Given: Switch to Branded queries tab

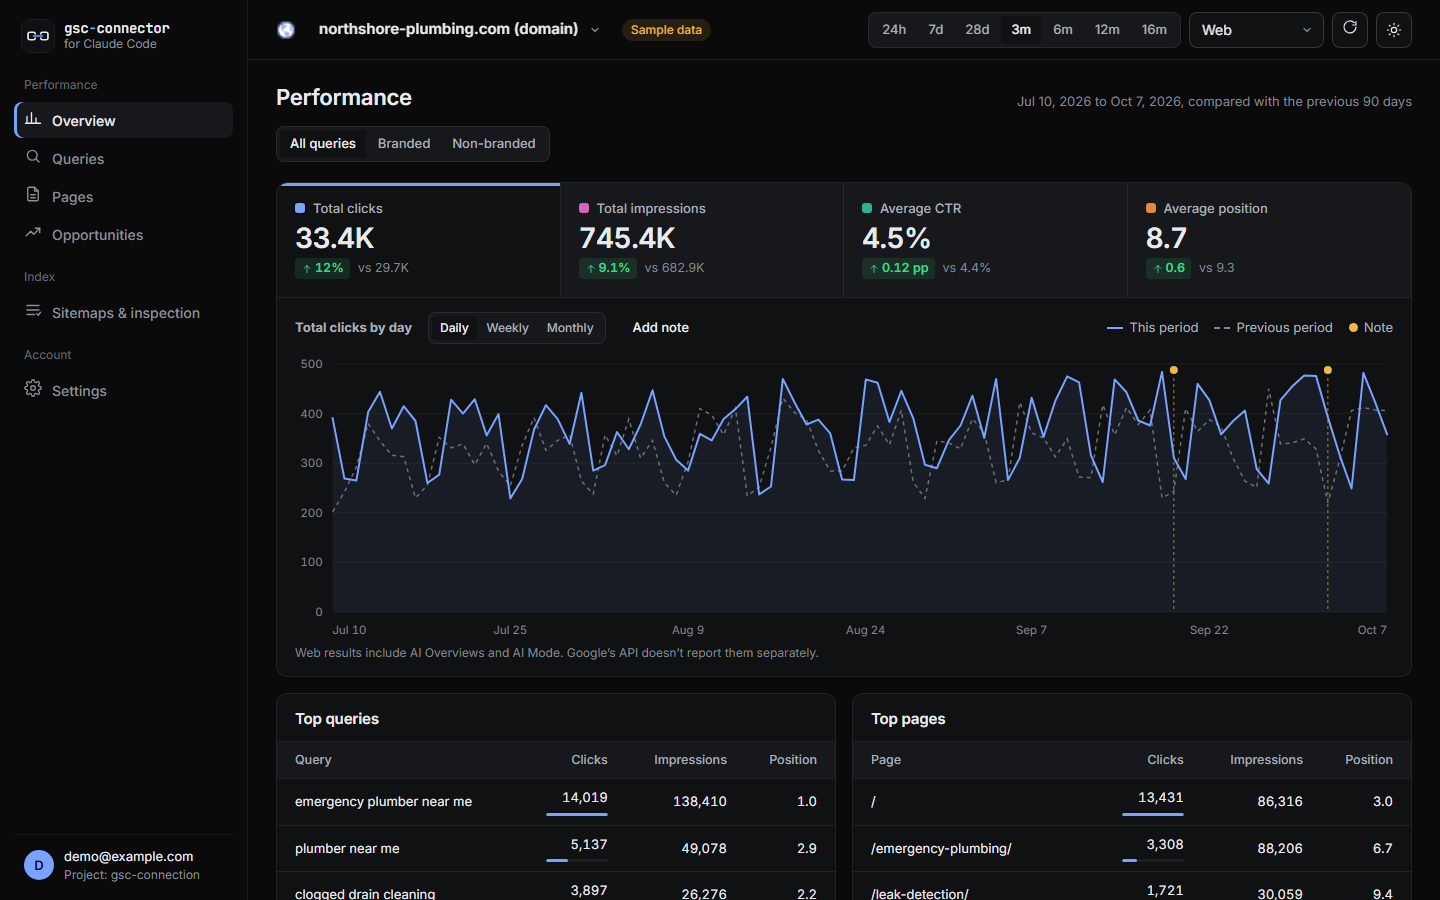Looking at the screenshot, I should pos(404,143).
